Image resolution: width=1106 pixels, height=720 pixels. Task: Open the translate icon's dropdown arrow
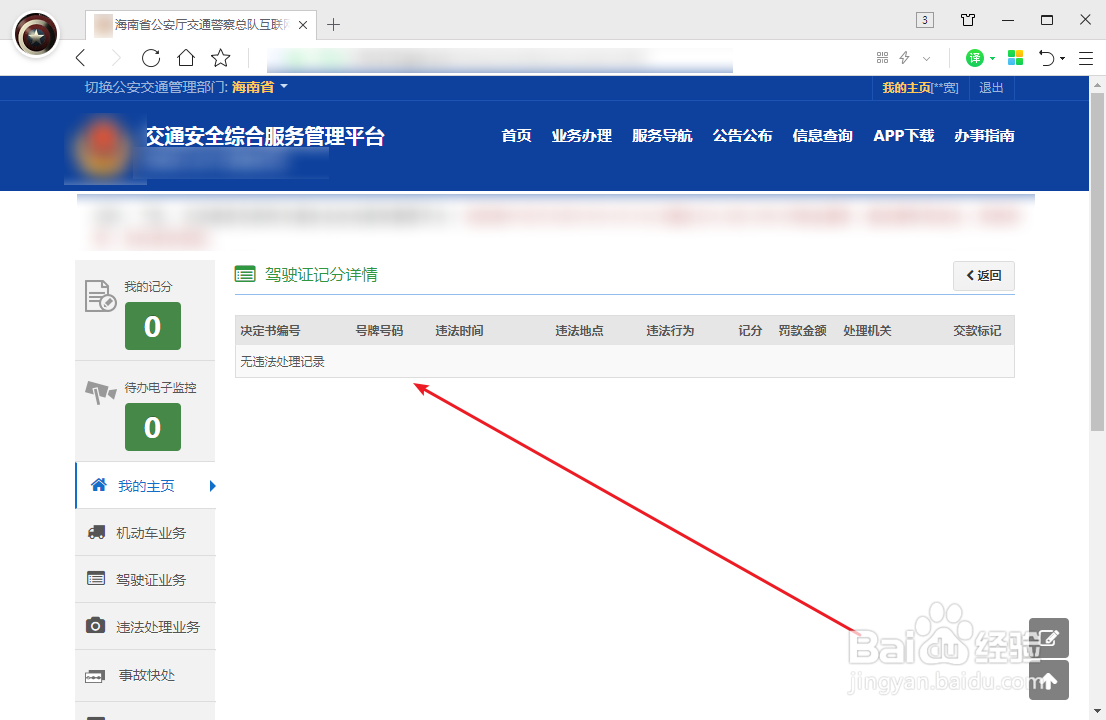994,58
